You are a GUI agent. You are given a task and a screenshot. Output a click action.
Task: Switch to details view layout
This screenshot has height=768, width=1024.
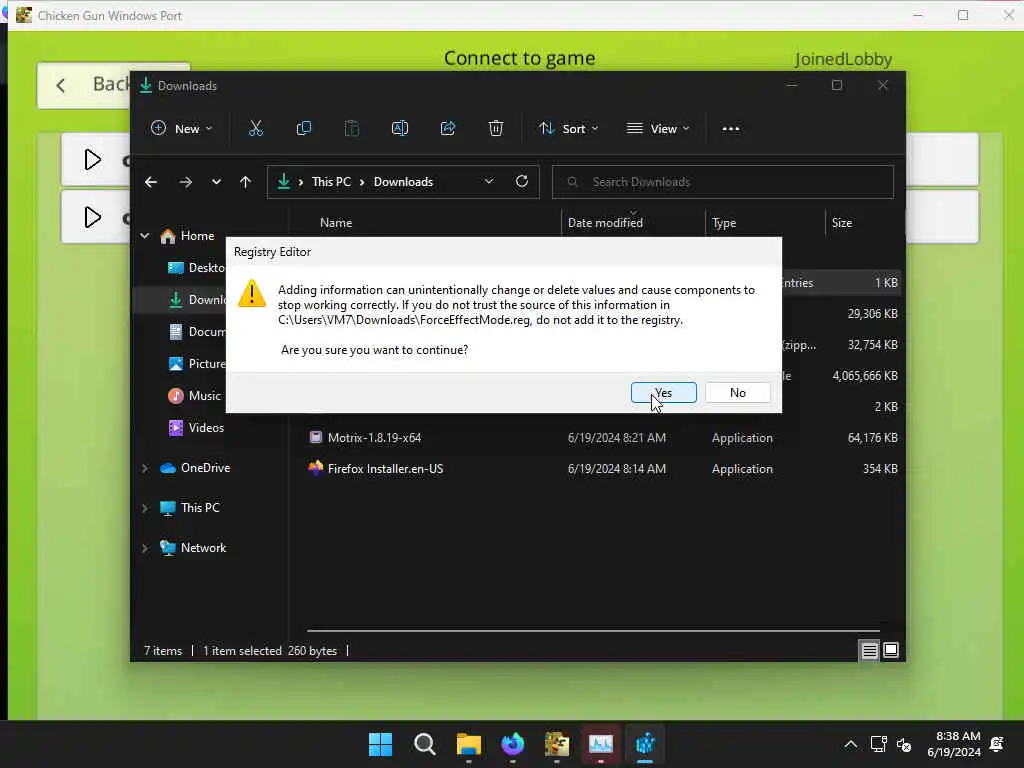(869, 650)
